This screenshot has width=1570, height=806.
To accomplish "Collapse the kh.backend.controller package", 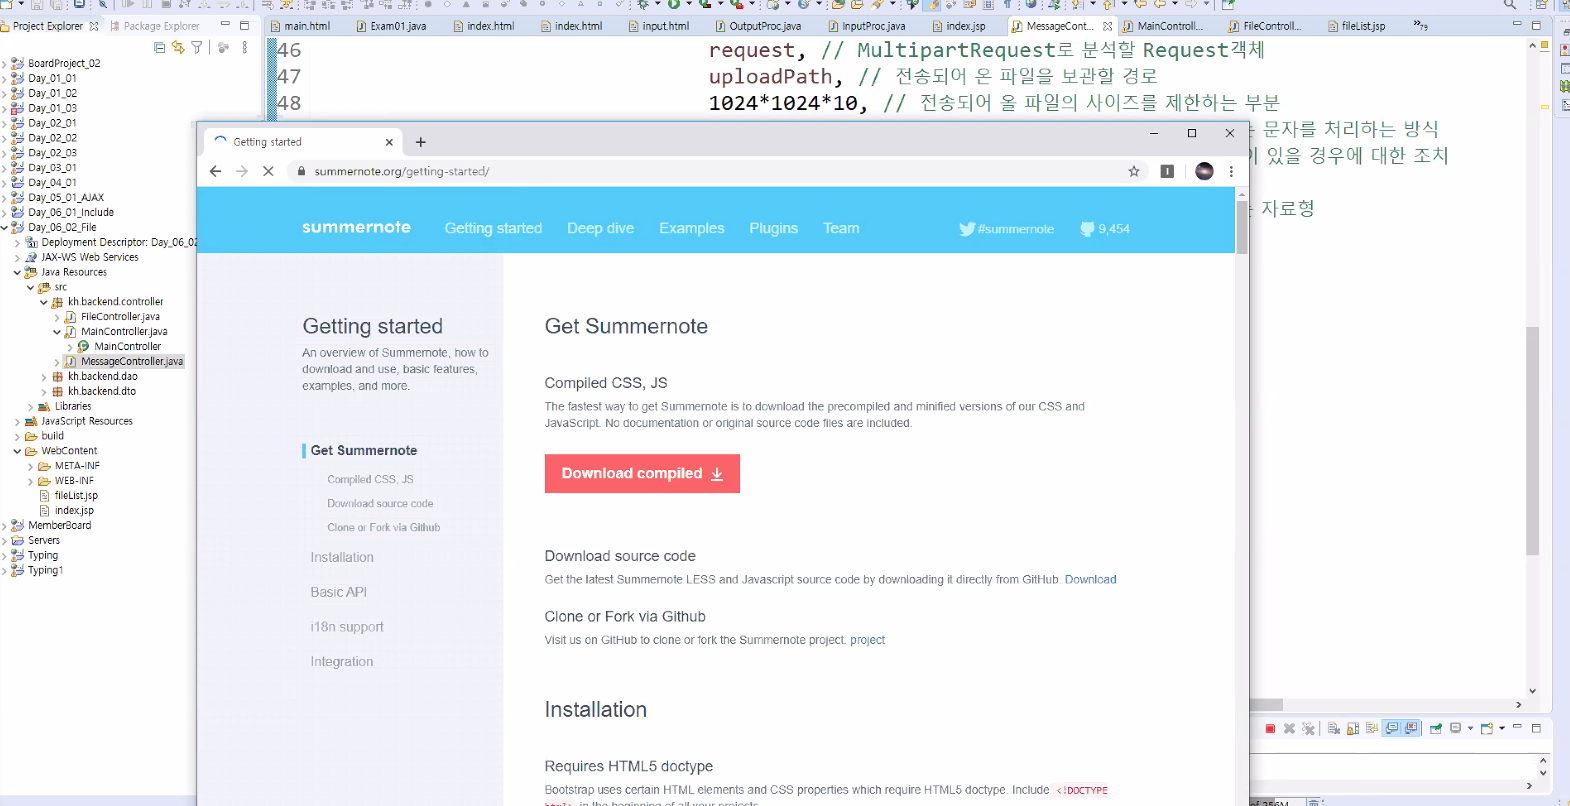I will coord(44,302).
